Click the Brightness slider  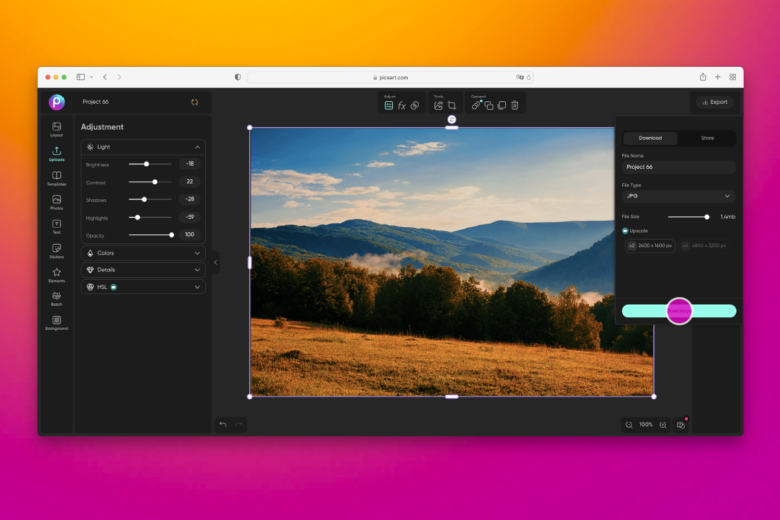click(150, 164)
